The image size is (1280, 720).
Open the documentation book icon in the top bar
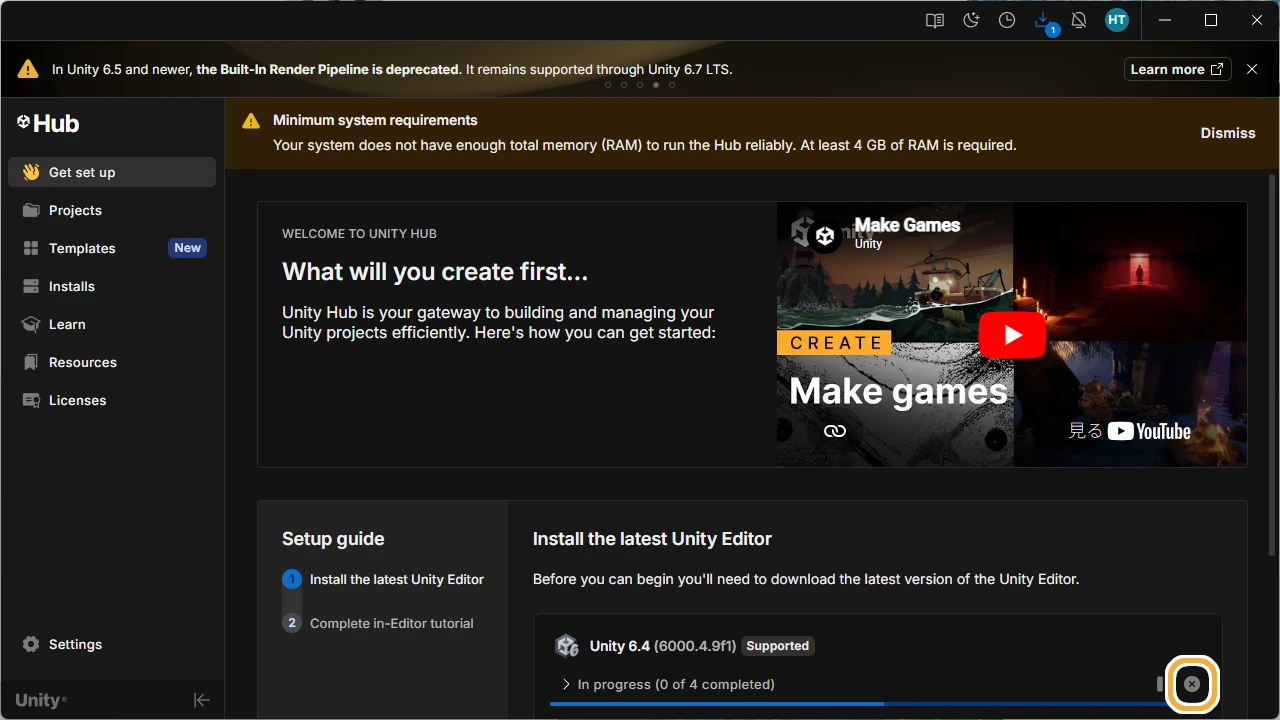pyautogui.click(x=935, y=20)
